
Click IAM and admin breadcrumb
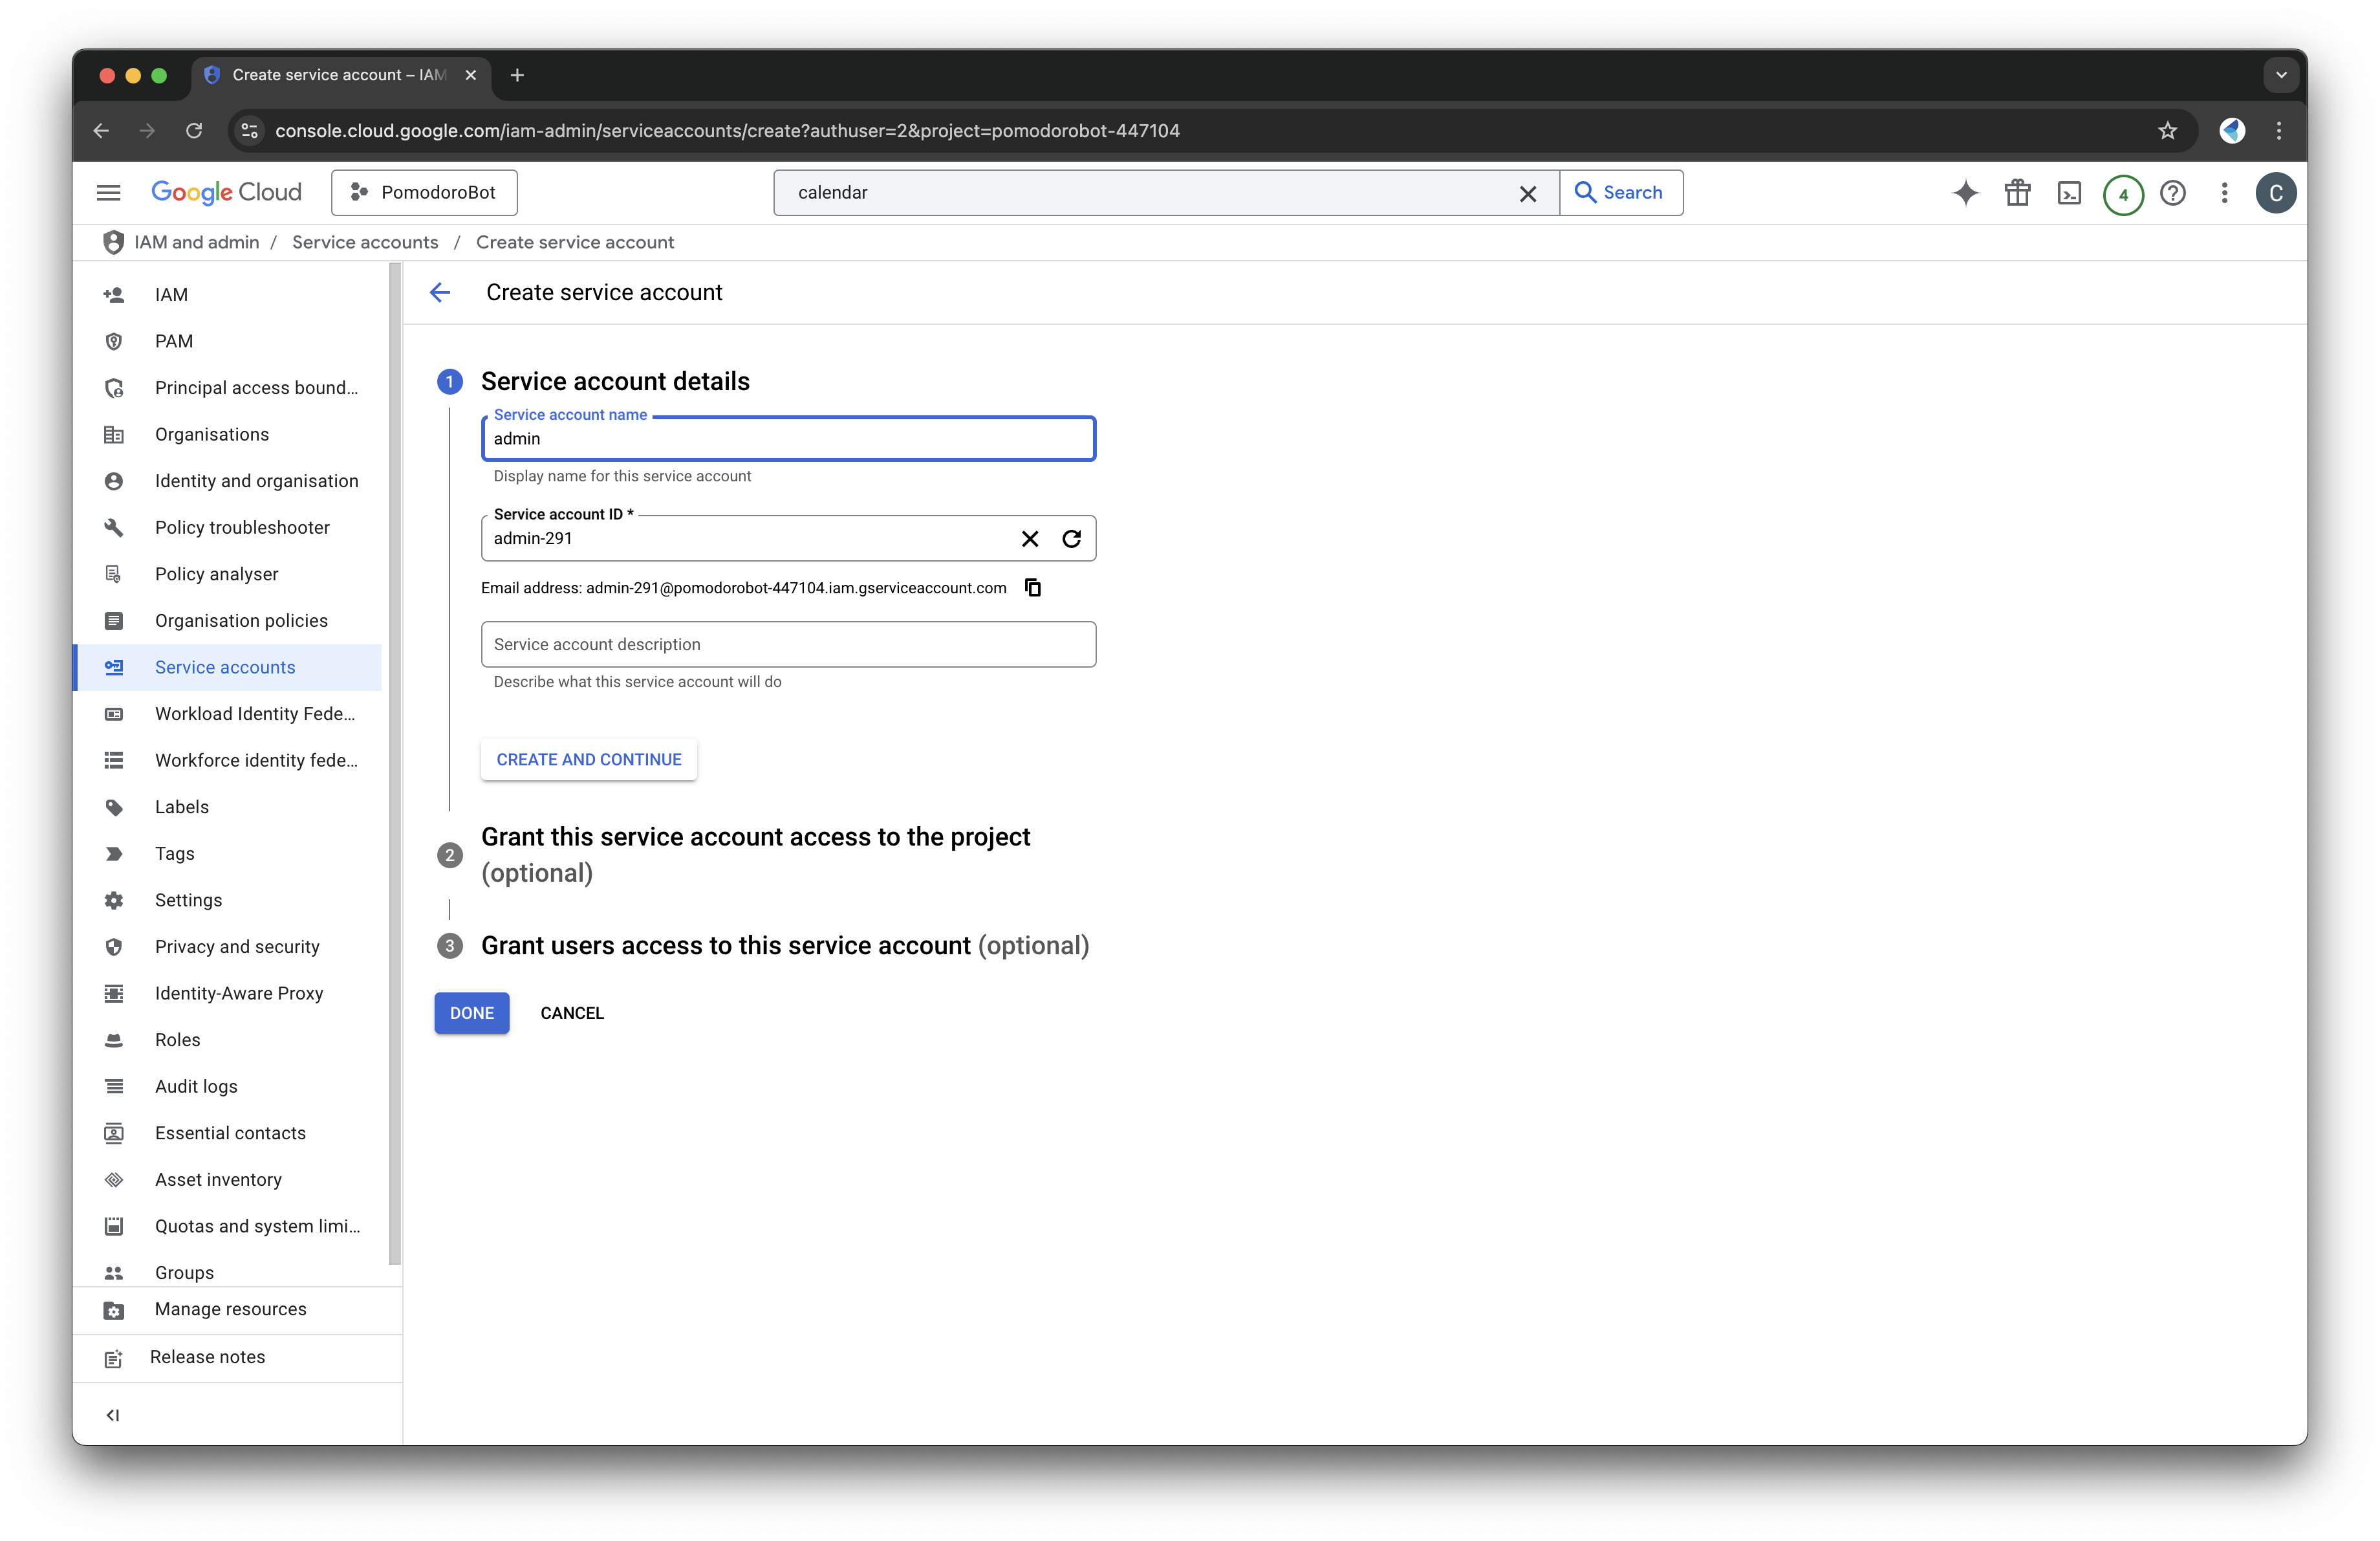[x=196, y=242]
